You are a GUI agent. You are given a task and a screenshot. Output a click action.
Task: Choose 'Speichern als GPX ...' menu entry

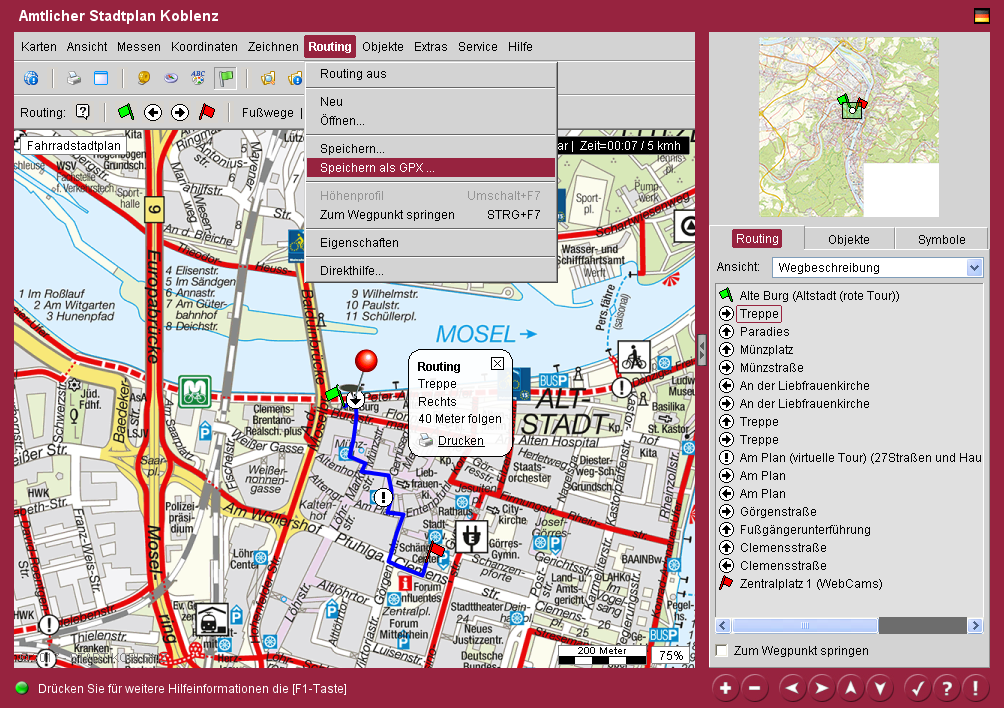tap(377, 168)
